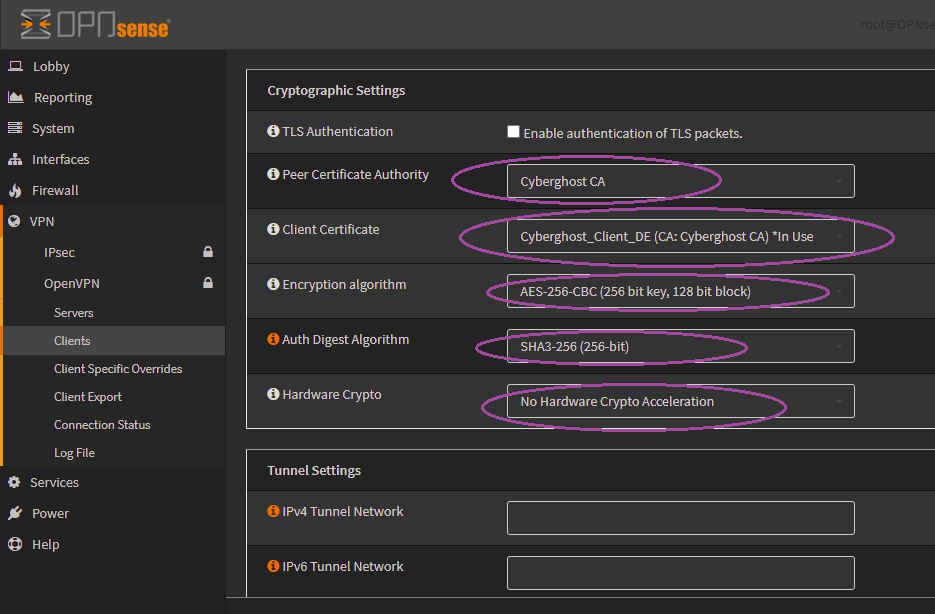The image size is (935, 614).
Task: Expand the IPsec submenu
Action: coord(59,253)
